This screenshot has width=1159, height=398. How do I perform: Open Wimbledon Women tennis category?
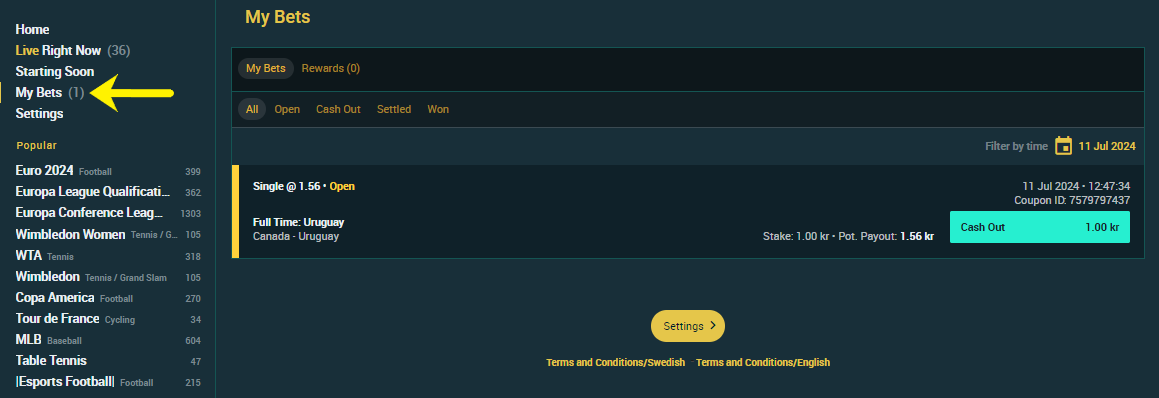tap(108, 235)
